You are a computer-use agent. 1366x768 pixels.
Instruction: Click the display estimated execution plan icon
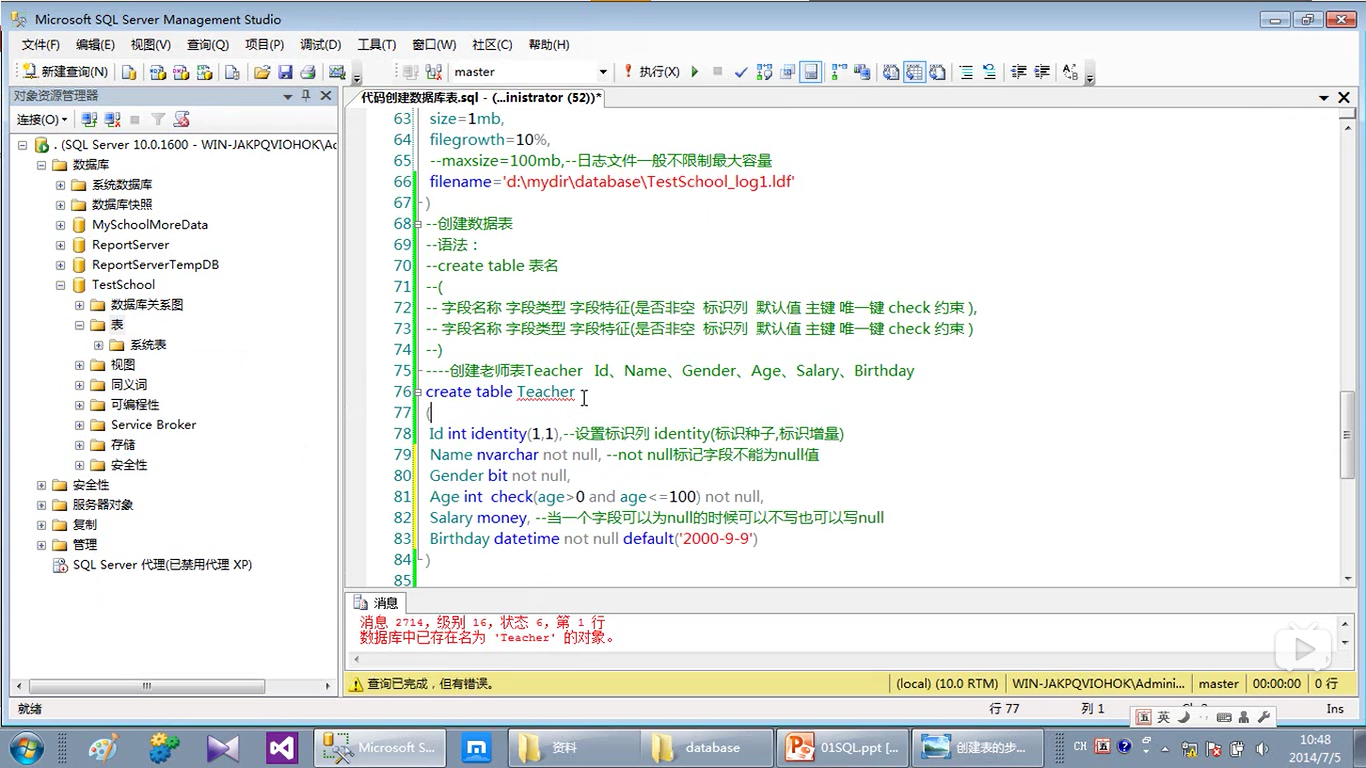tap(765, 72)
